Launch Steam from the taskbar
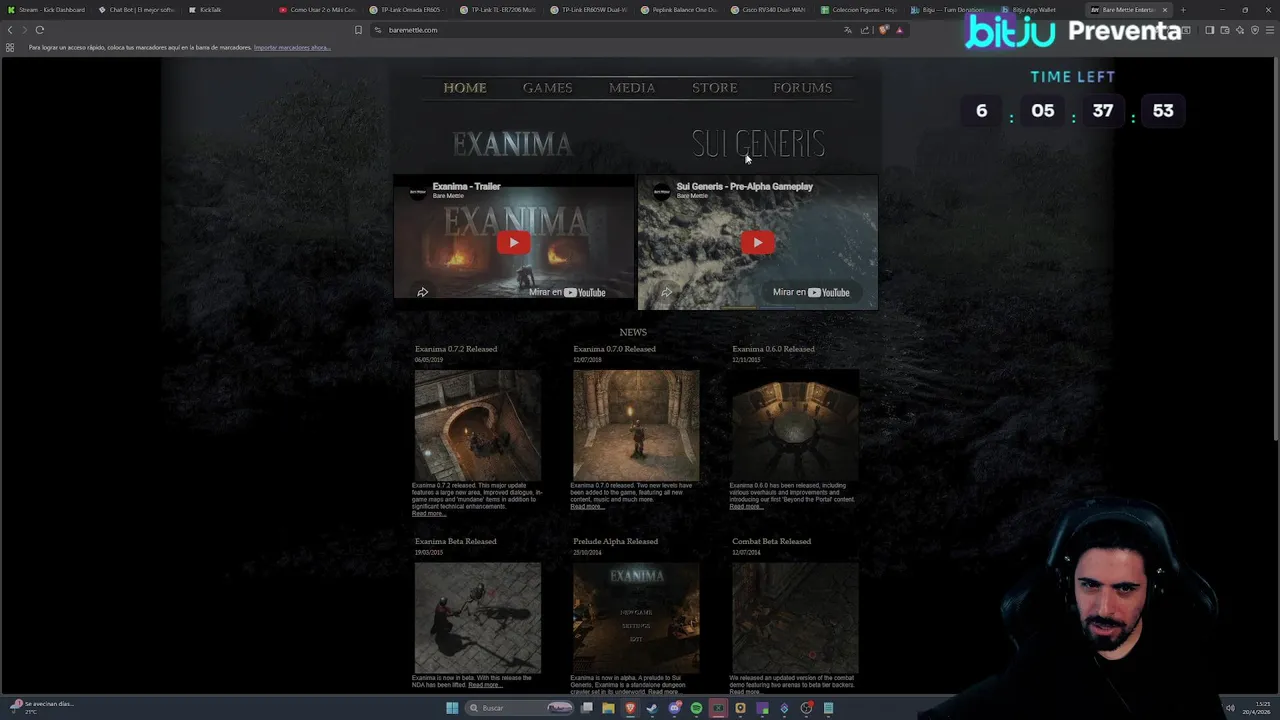1280x720 pixels. point(652,708)
